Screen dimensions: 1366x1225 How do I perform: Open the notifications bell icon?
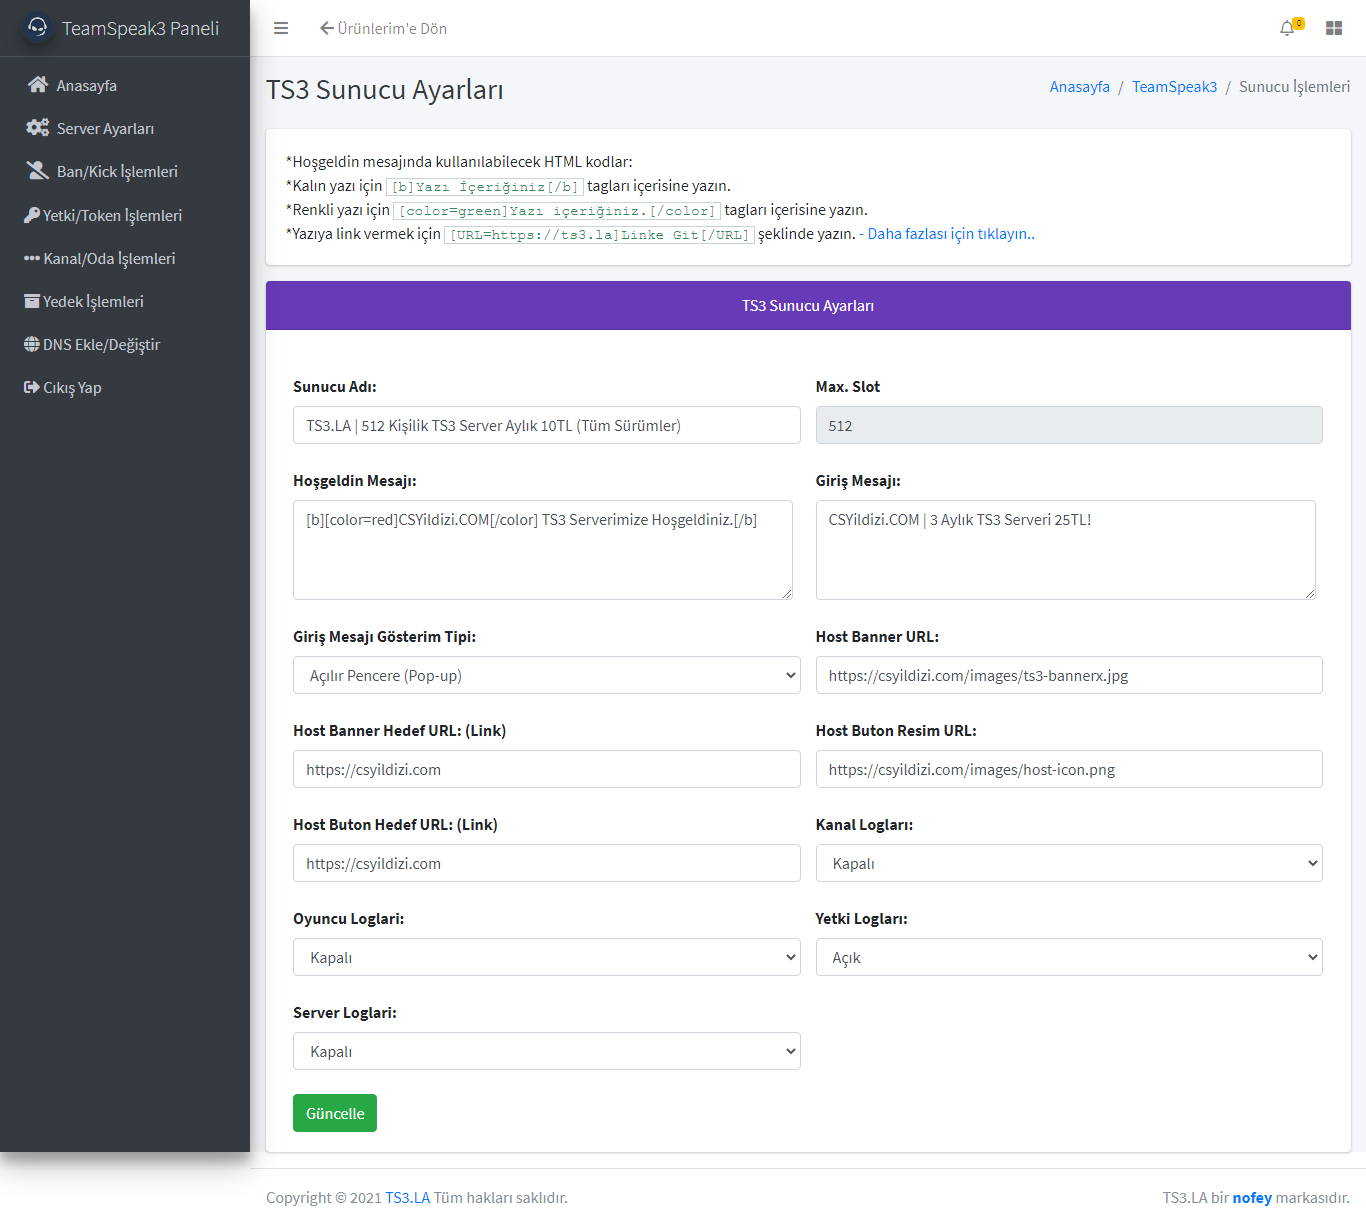coord(1287,28)
